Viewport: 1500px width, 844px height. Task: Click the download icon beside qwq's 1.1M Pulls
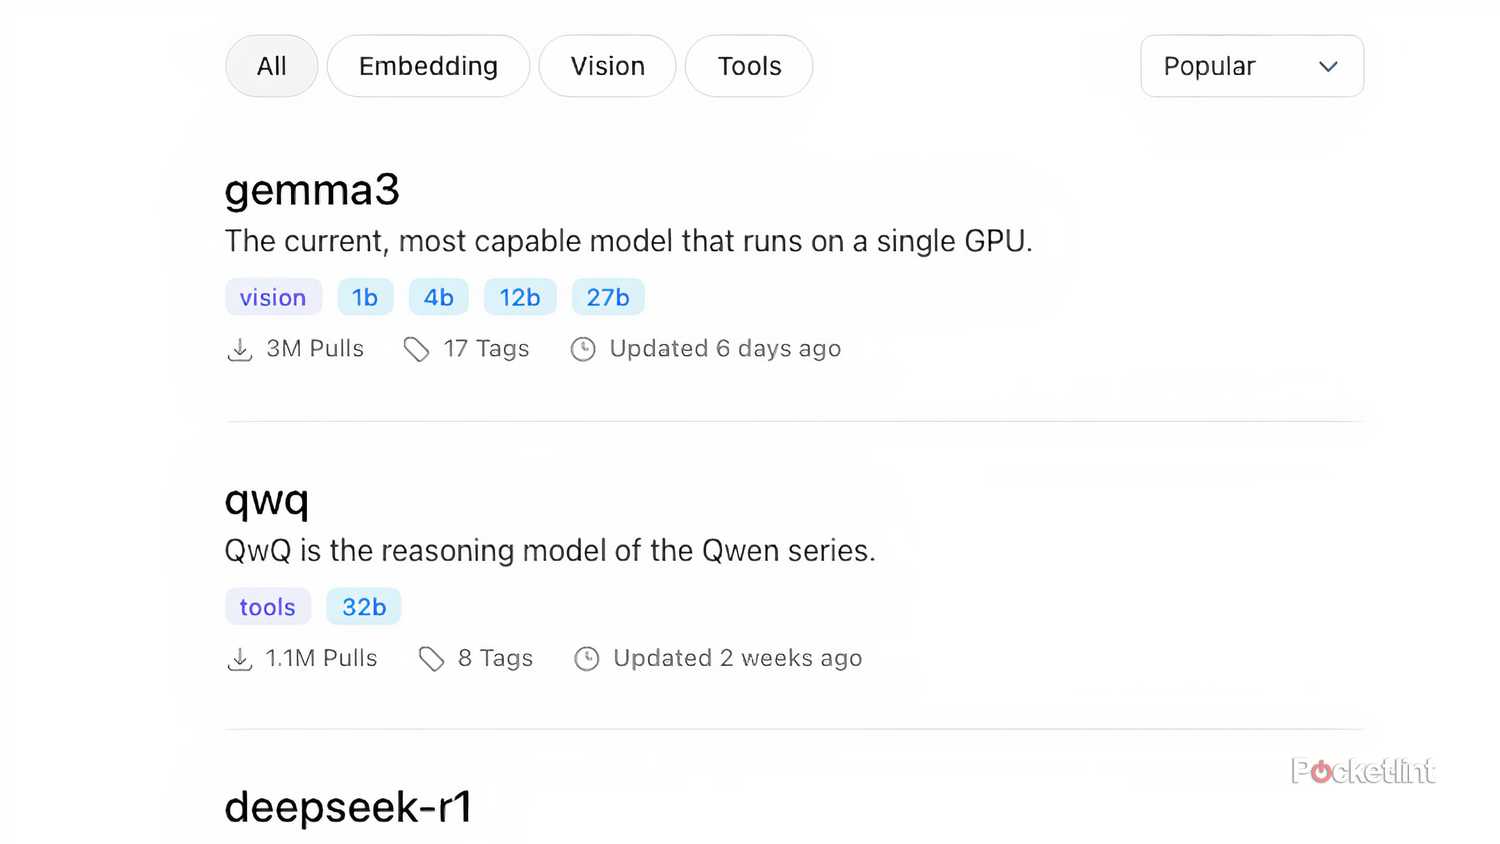(239, 659)
